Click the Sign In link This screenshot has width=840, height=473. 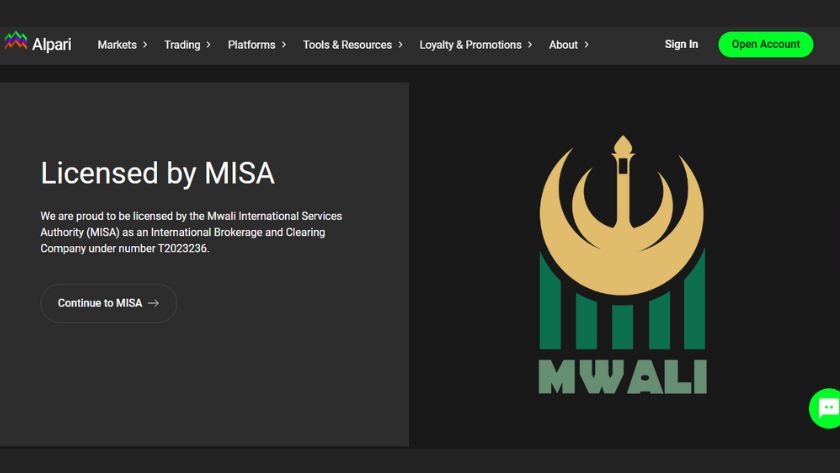[x=681, y=44]
